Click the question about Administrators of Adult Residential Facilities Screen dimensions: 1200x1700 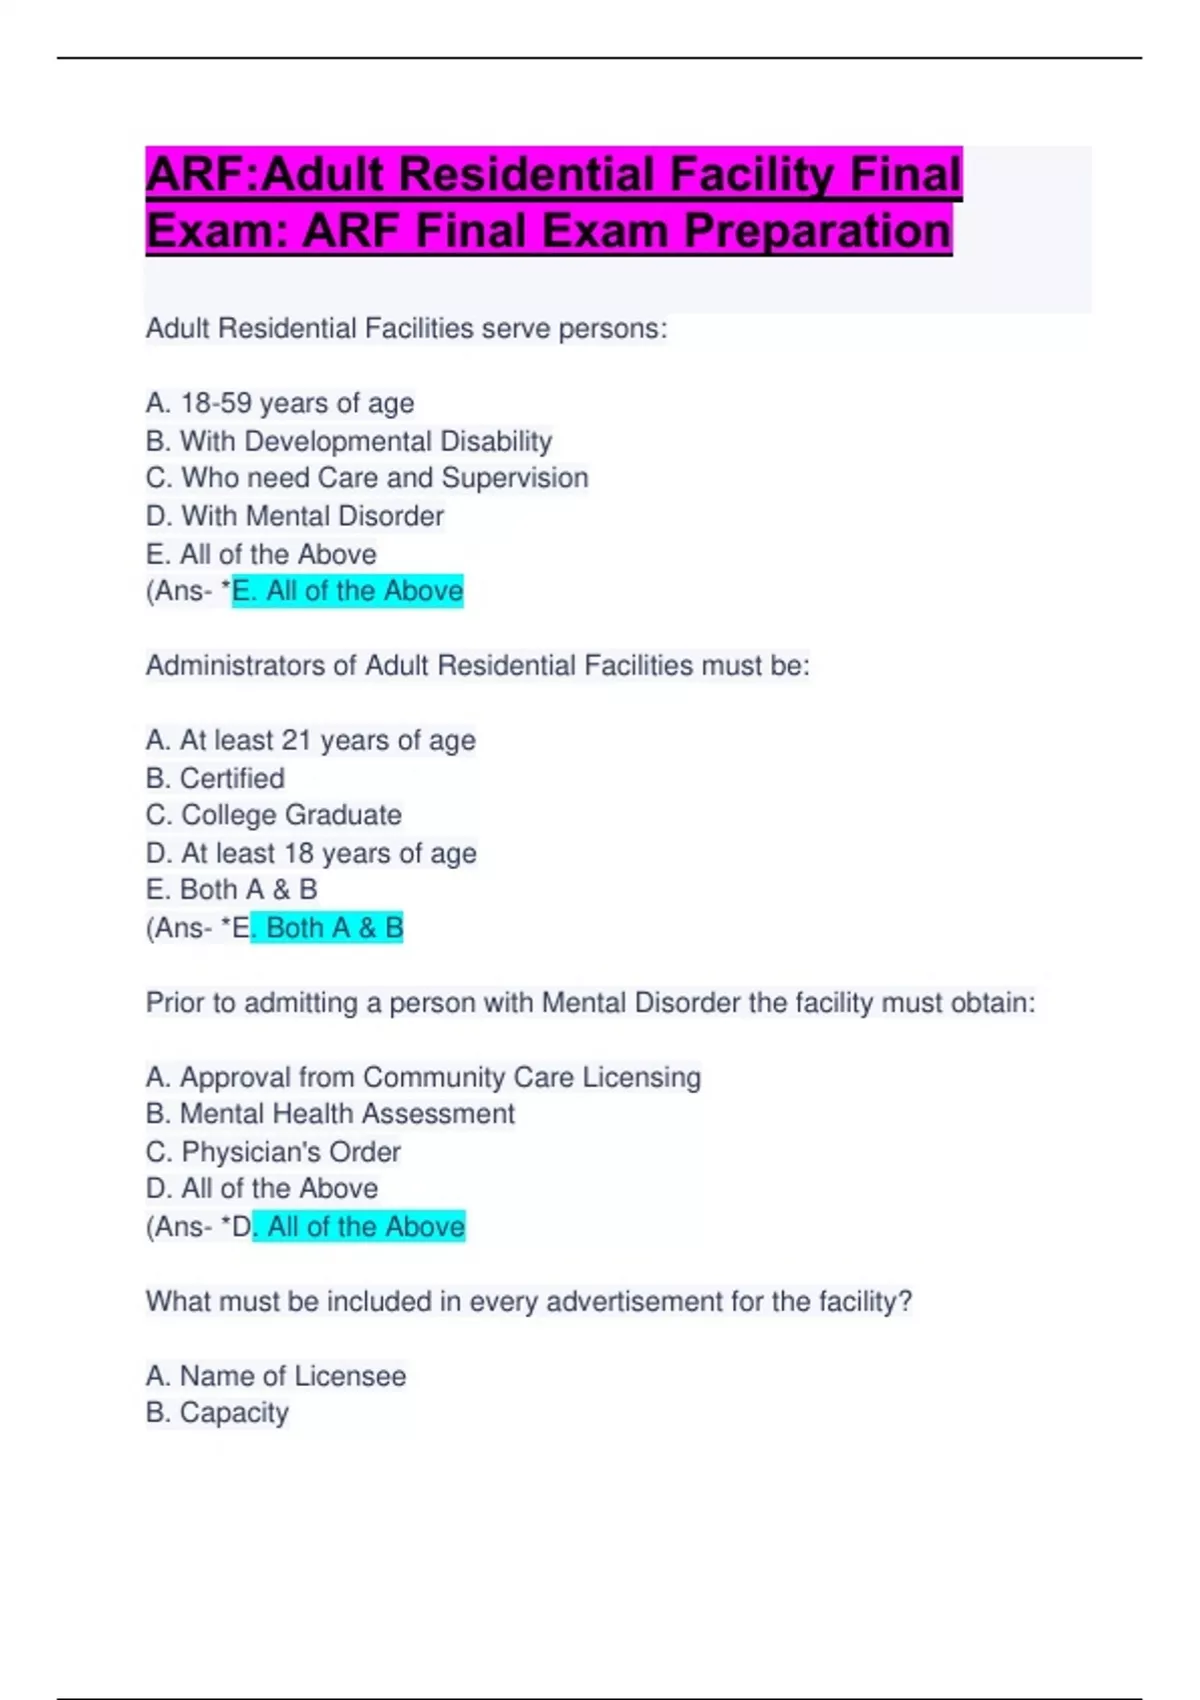click(x=477, y=666)
